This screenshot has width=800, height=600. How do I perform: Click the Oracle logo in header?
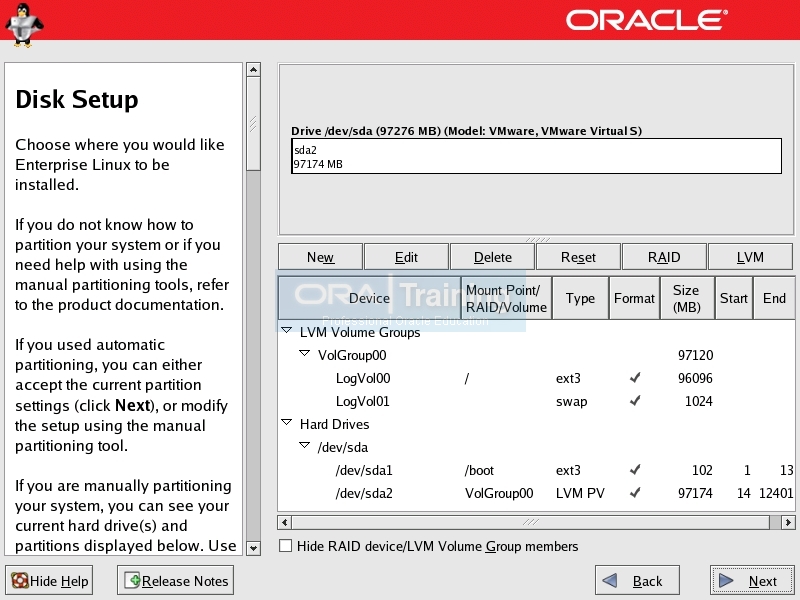point(646,20)
